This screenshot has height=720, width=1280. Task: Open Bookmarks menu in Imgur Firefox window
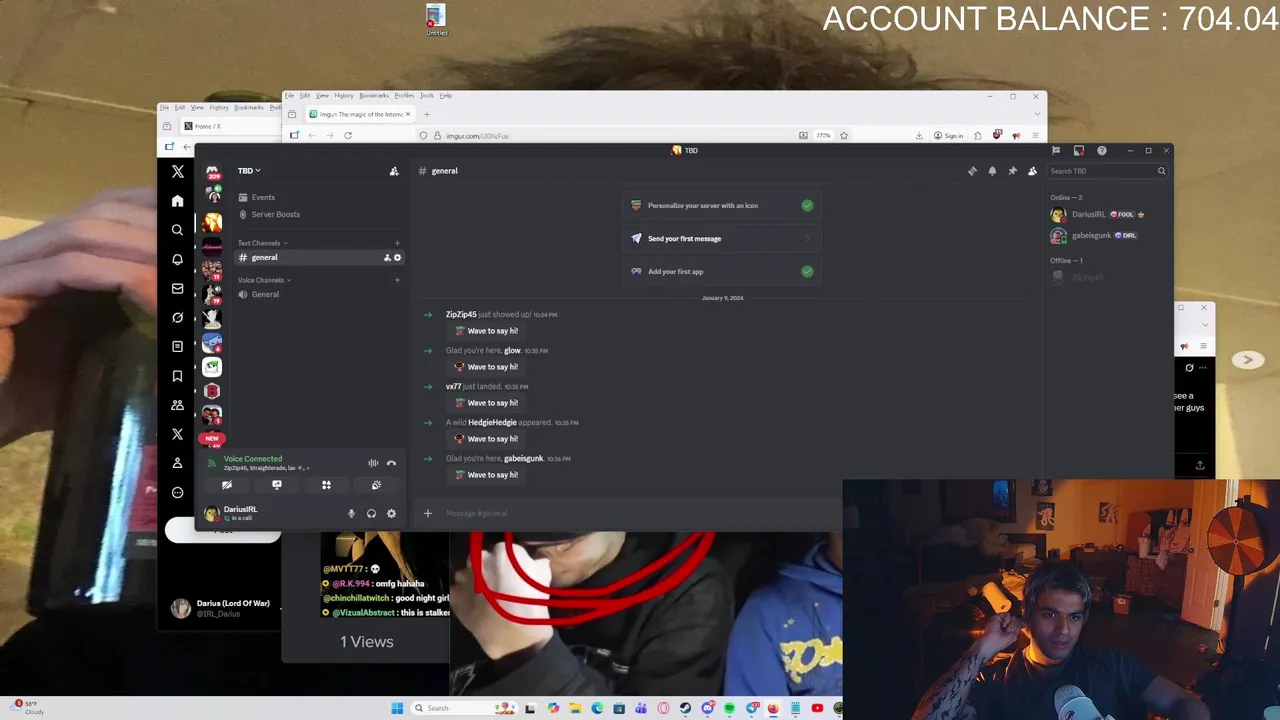click(x=374, y=96)
